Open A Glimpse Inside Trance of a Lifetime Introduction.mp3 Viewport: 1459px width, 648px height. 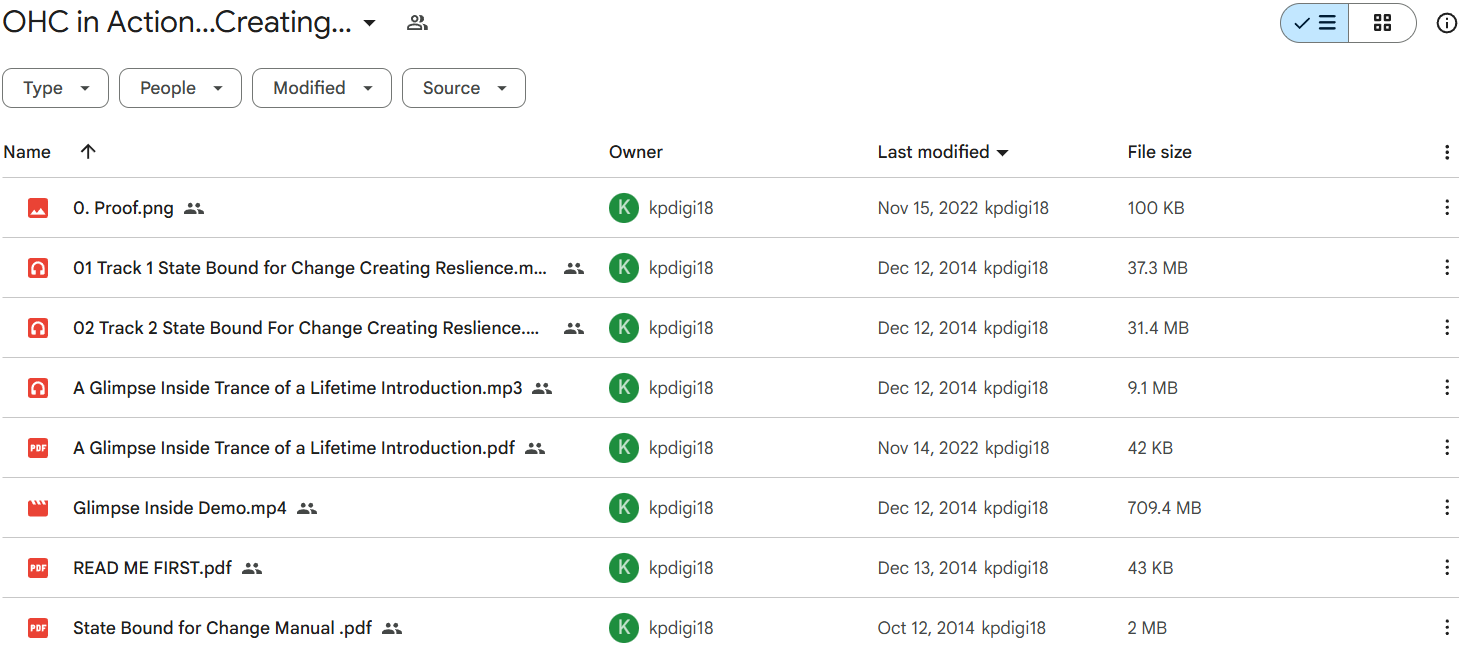(x=297, y=388)
